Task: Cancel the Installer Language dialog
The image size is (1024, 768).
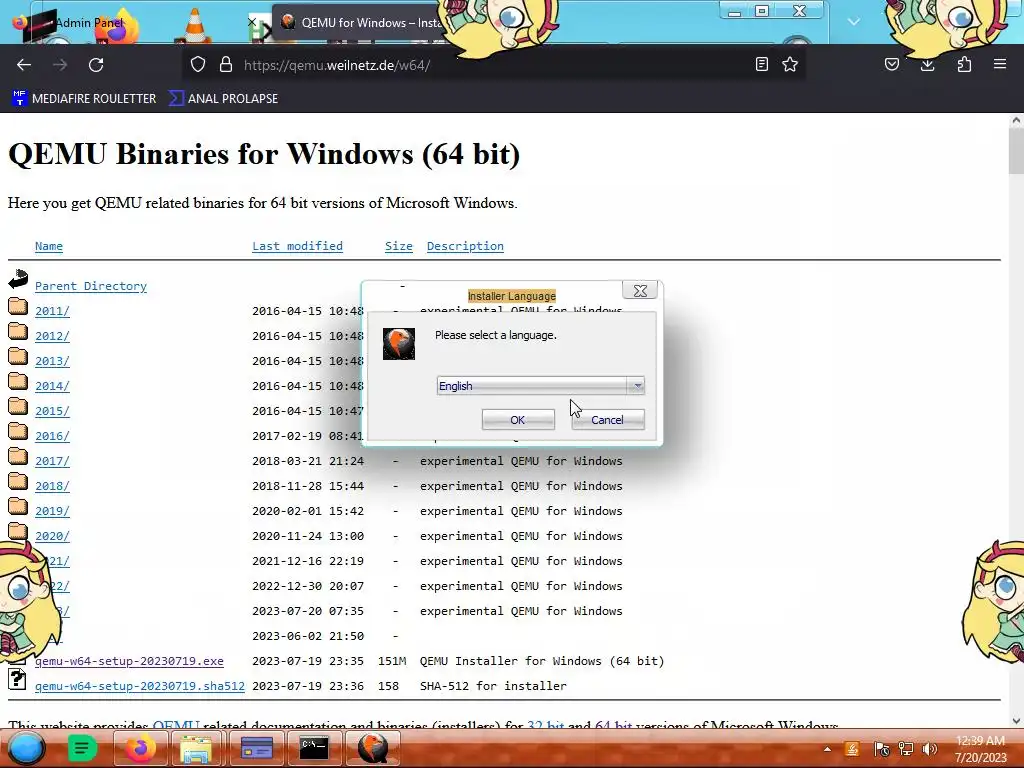Action: pyautogui.click(x=607, y=420)
